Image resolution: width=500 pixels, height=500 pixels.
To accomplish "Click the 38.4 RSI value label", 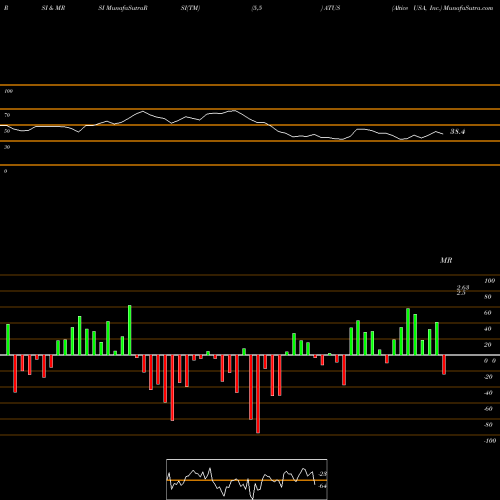I will 457,132.
